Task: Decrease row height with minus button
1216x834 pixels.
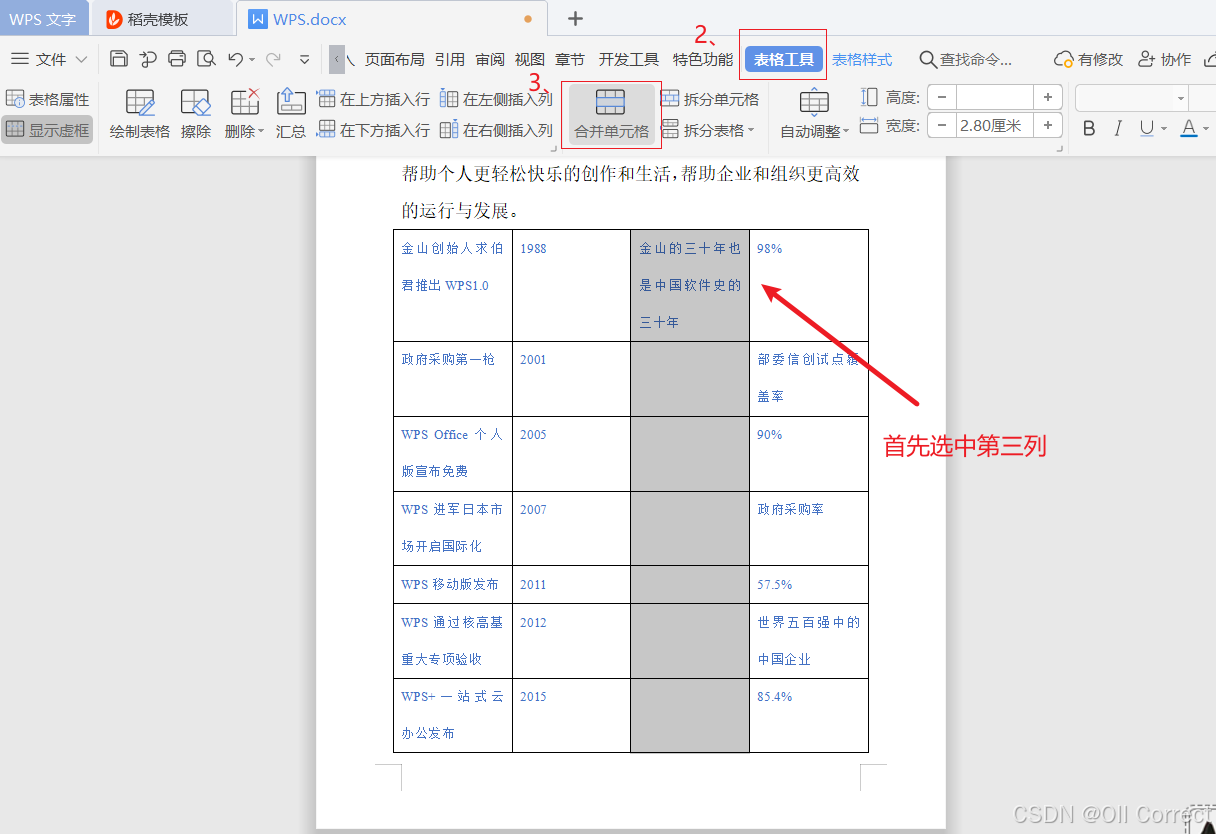Action: pos(942,97)
